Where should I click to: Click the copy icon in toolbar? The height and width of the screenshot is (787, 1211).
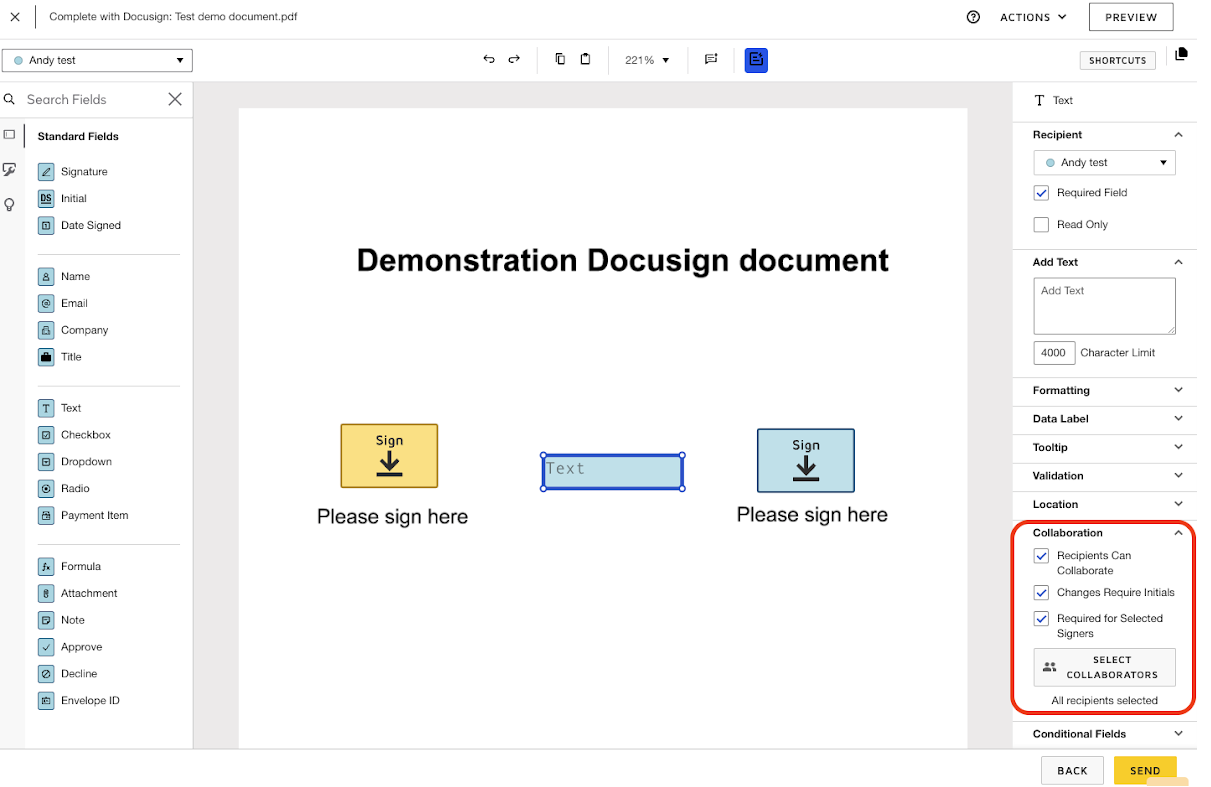pos(560,59)
